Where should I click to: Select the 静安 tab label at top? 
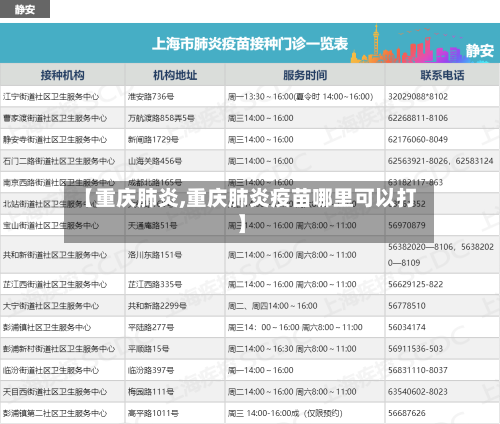click(x=25, y=9)
